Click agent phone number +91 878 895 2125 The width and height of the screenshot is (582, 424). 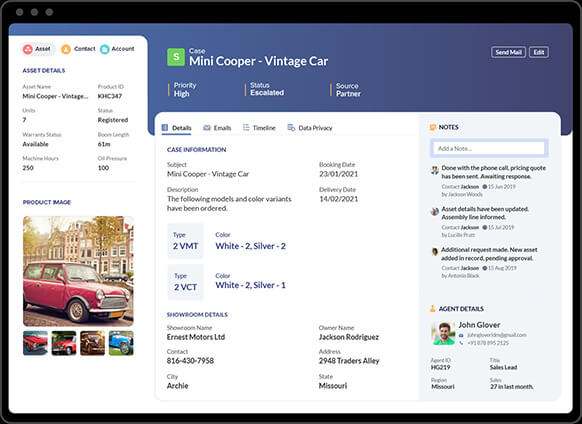[x=488, y=343]
